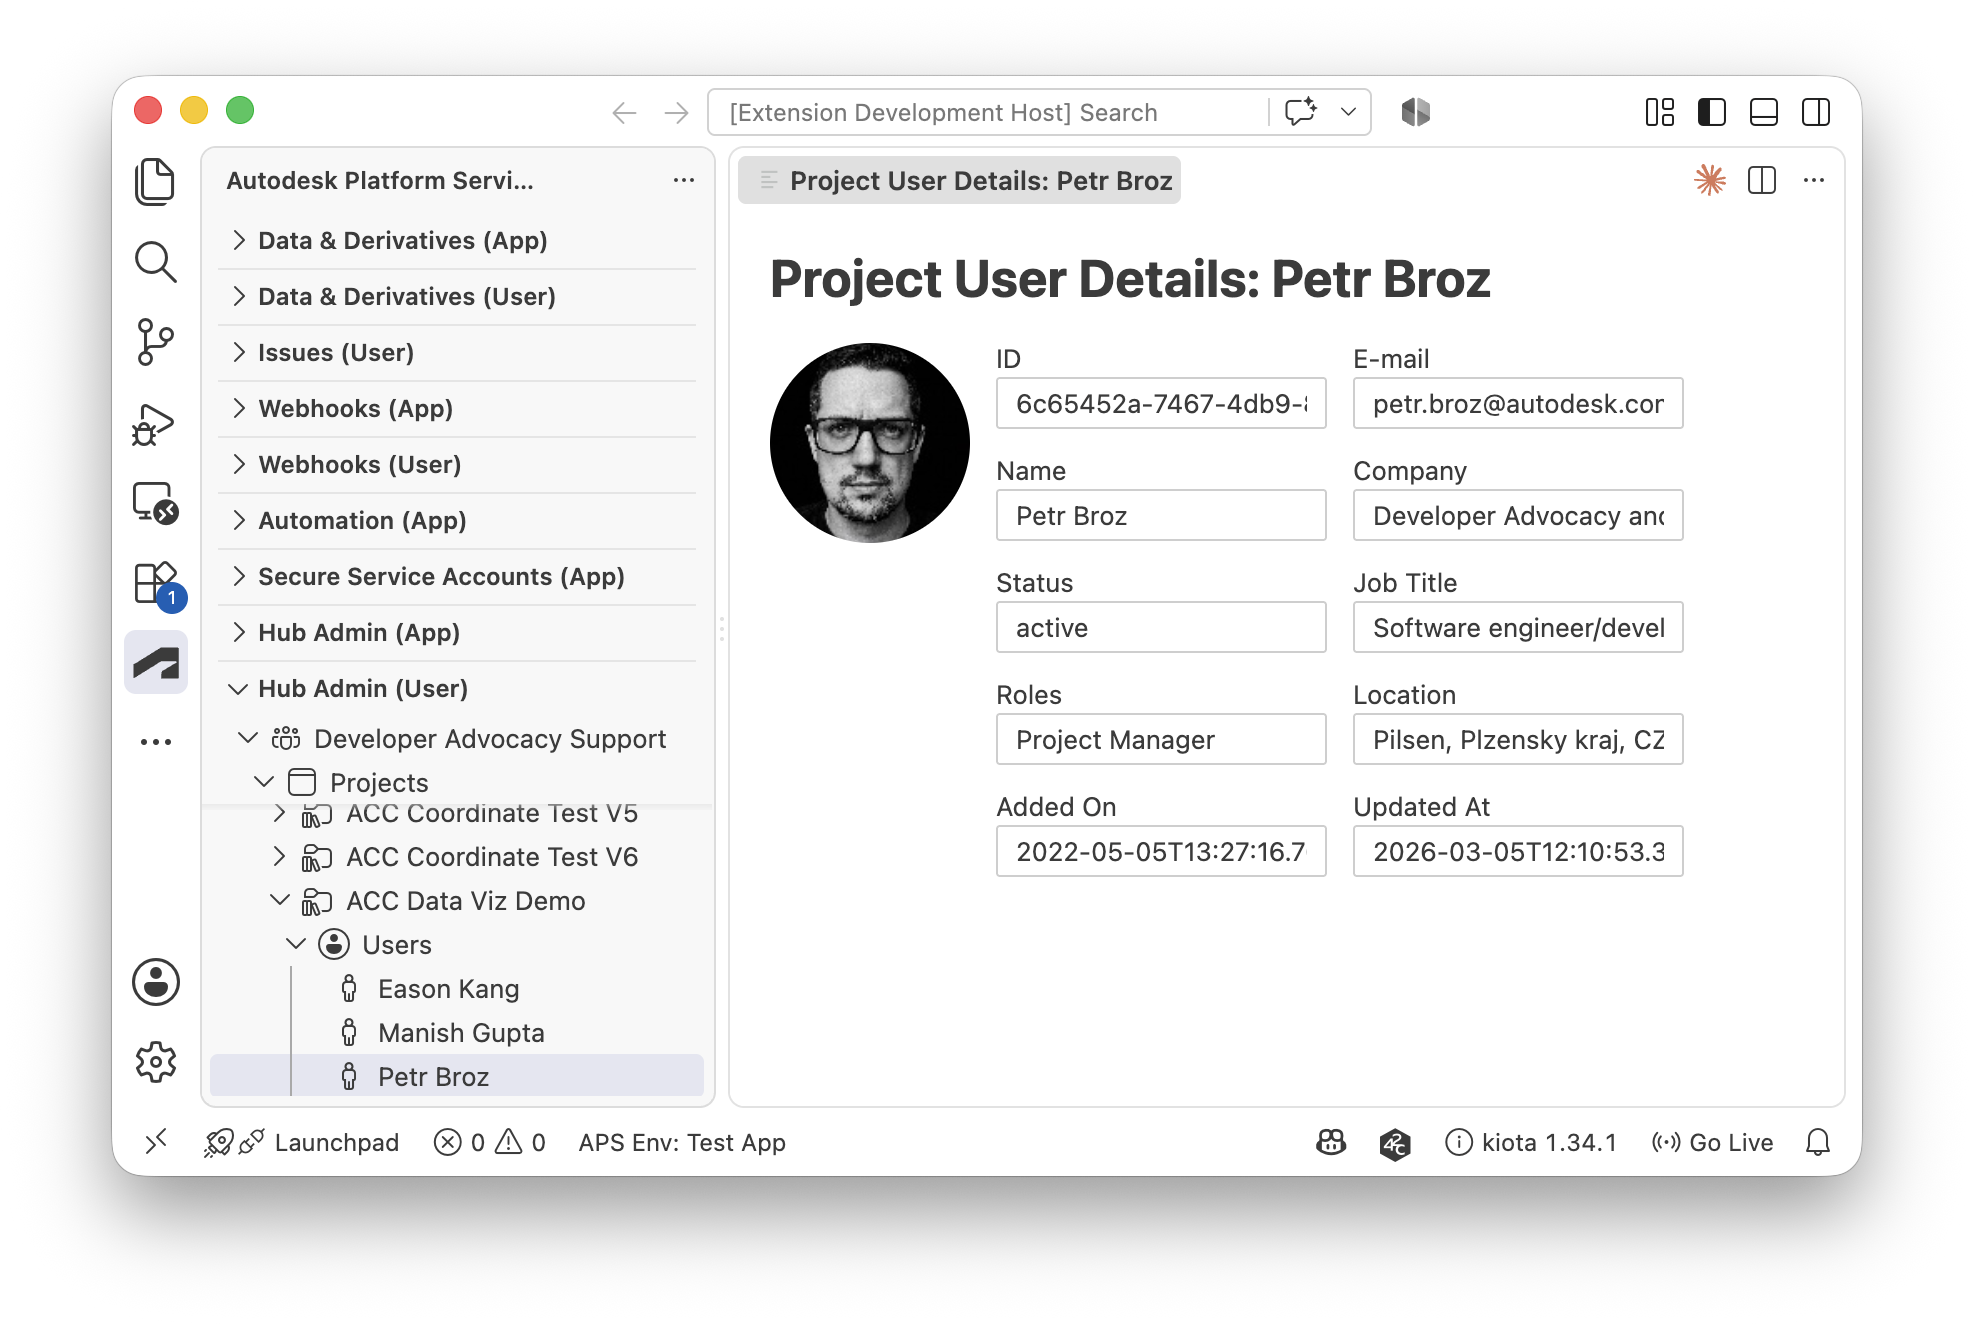The width and height of the screenshot is (1974, 1324).
Task: Click Petr Broz profile photo
Action: coord(870,443)
